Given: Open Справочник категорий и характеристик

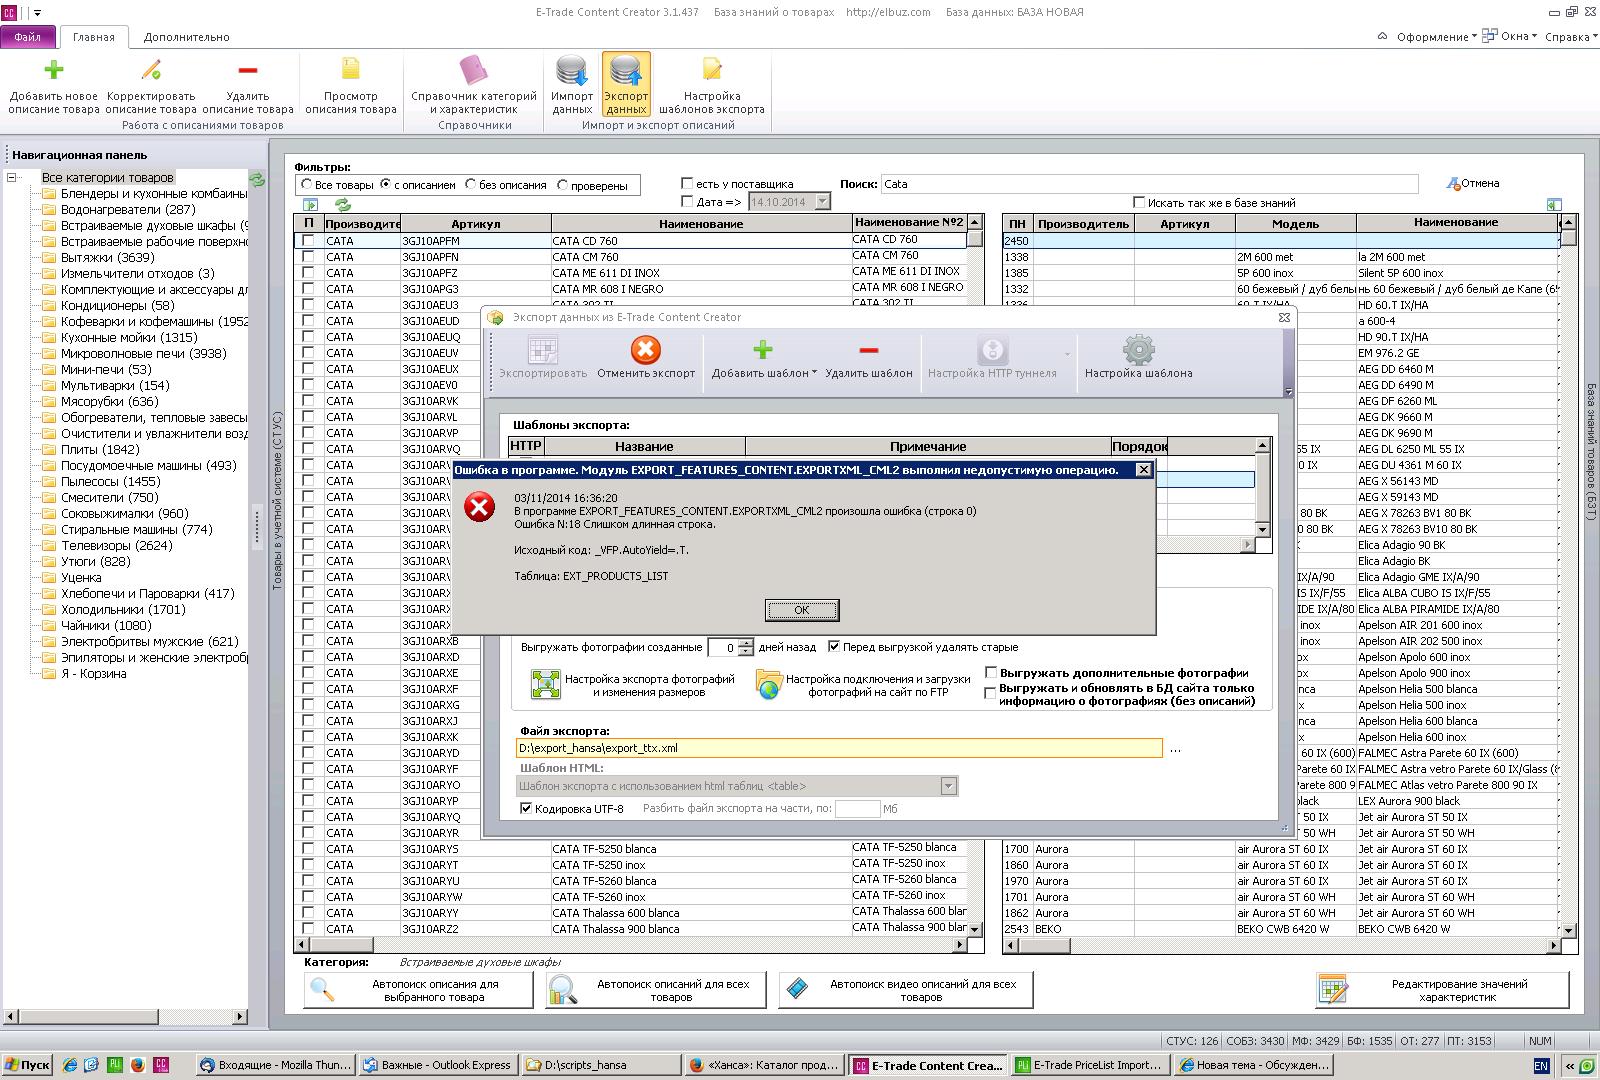Looking at the screenshot, I should (x=474, y=85).
